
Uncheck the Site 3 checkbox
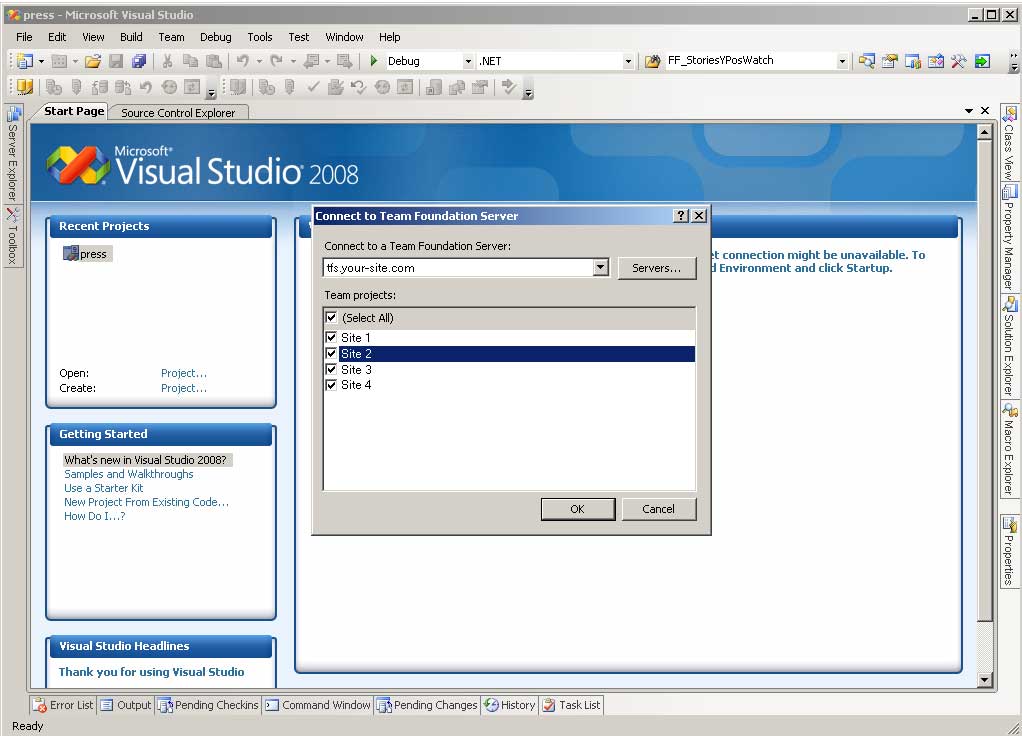(331, 369)
